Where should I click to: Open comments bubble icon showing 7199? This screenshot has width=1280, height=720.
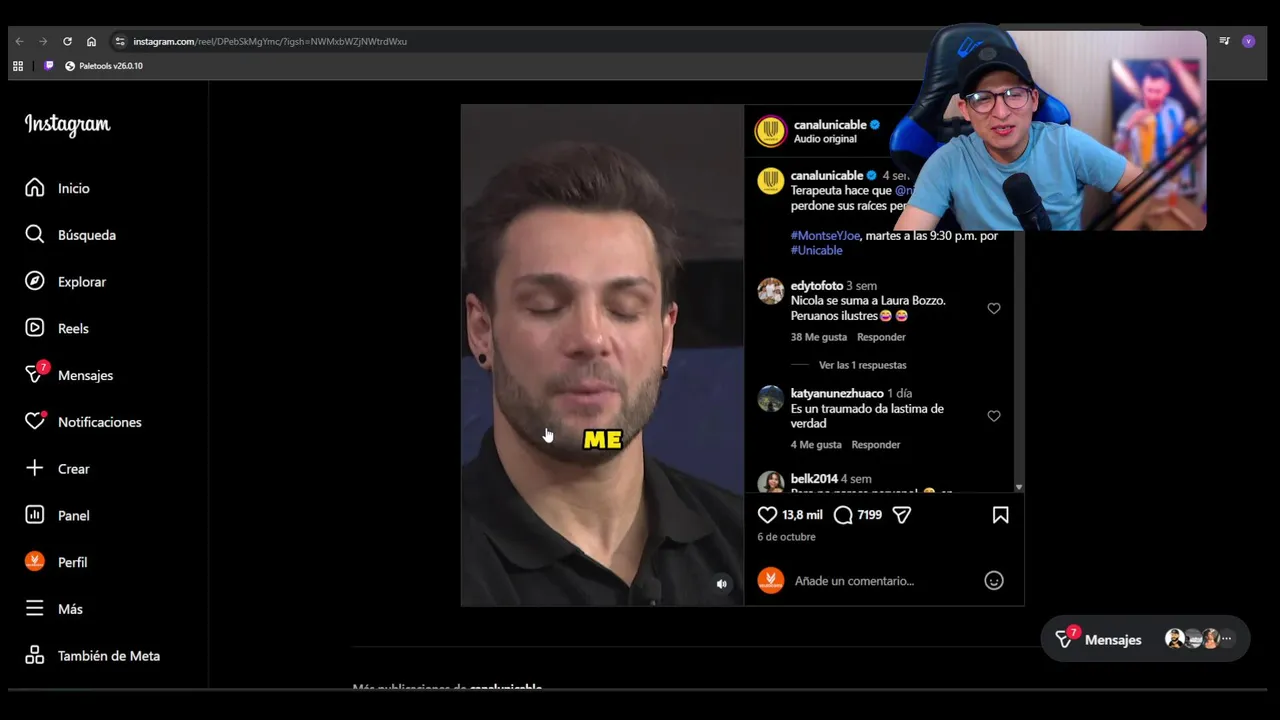pos(843,515)
